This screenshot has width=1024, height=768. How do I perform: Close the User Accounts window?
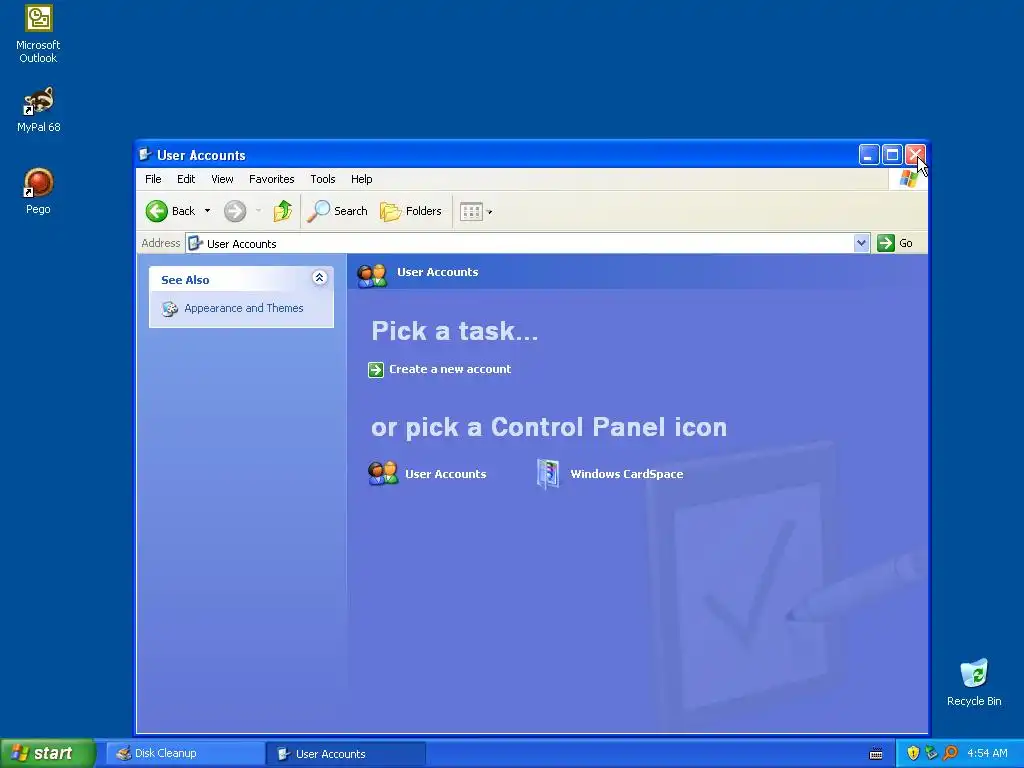point(915,155)
